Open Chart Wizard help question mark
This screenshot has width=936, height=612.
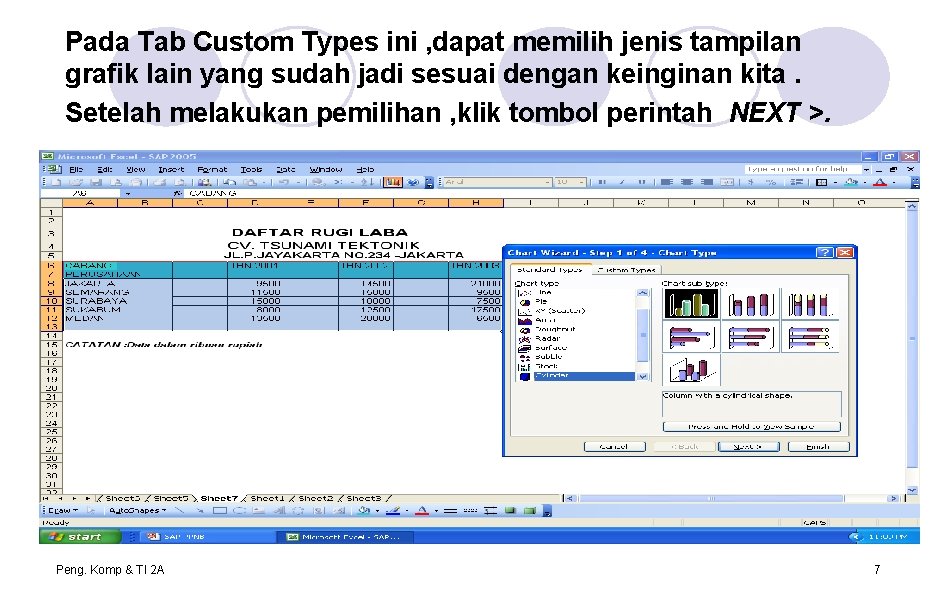[x=824, y=253]
